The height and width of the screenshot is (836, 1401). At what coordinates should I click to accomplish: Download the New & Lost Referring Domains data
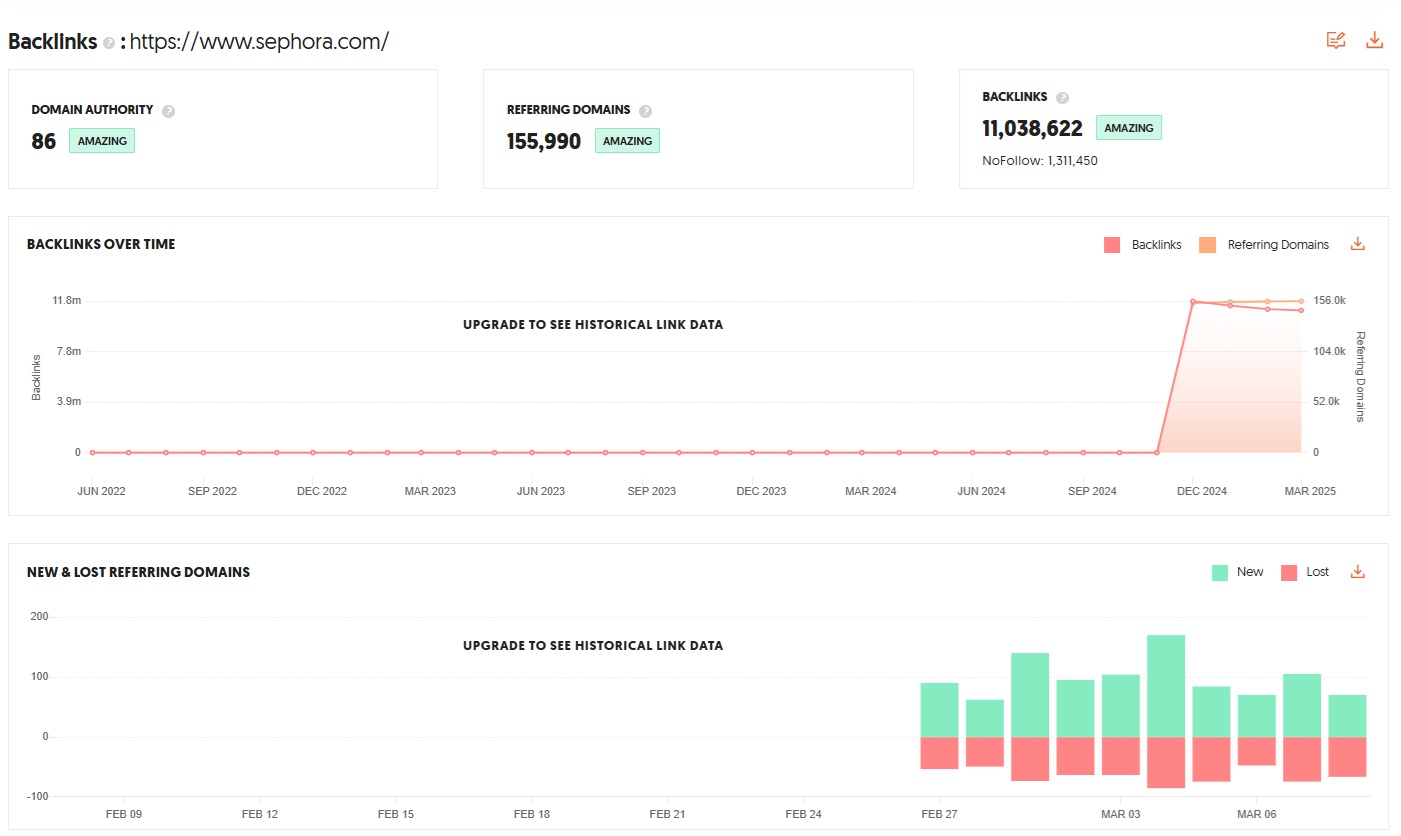click(1357, 570)
